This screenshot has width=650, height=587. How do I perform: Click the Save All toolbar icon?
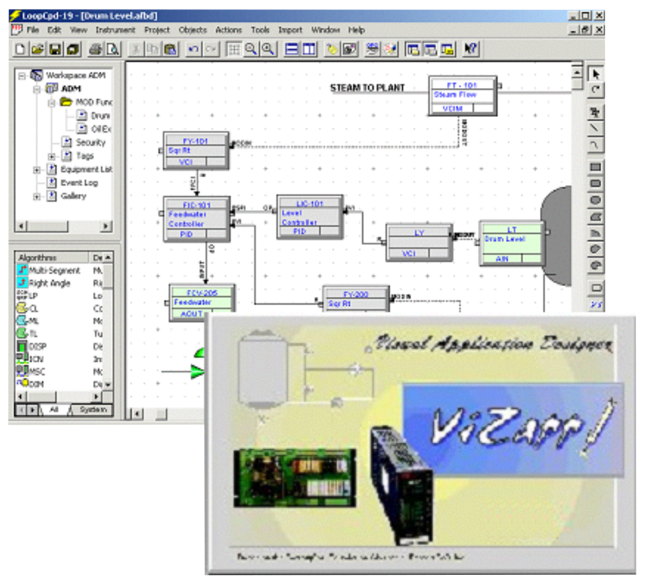click(73, 49)
